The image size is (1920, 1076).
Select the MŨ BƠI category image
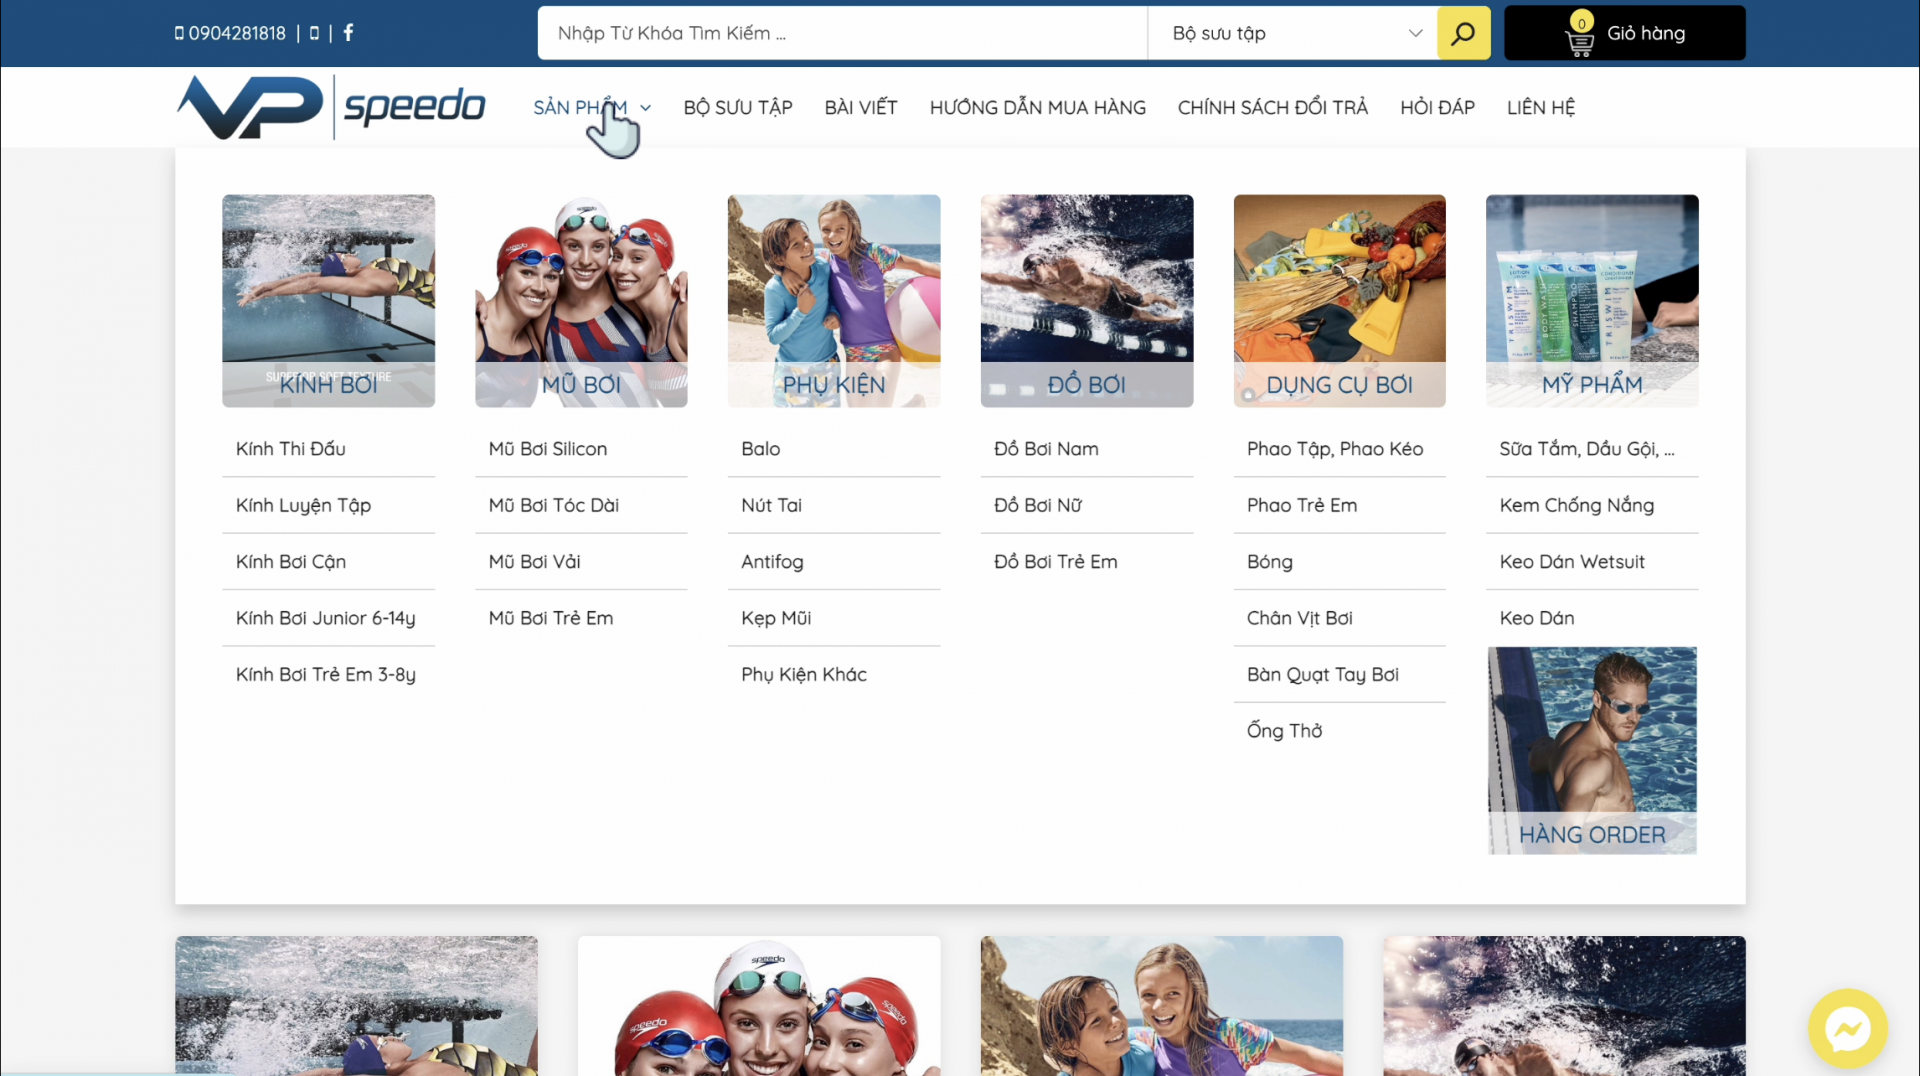coord(581,300)
